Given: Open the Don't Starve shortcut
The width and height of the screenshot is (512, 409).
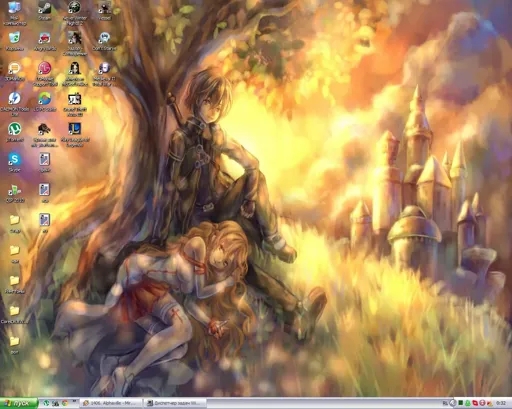Looking at the screenshot, I should pyautogui.click(x=104, y=41).
